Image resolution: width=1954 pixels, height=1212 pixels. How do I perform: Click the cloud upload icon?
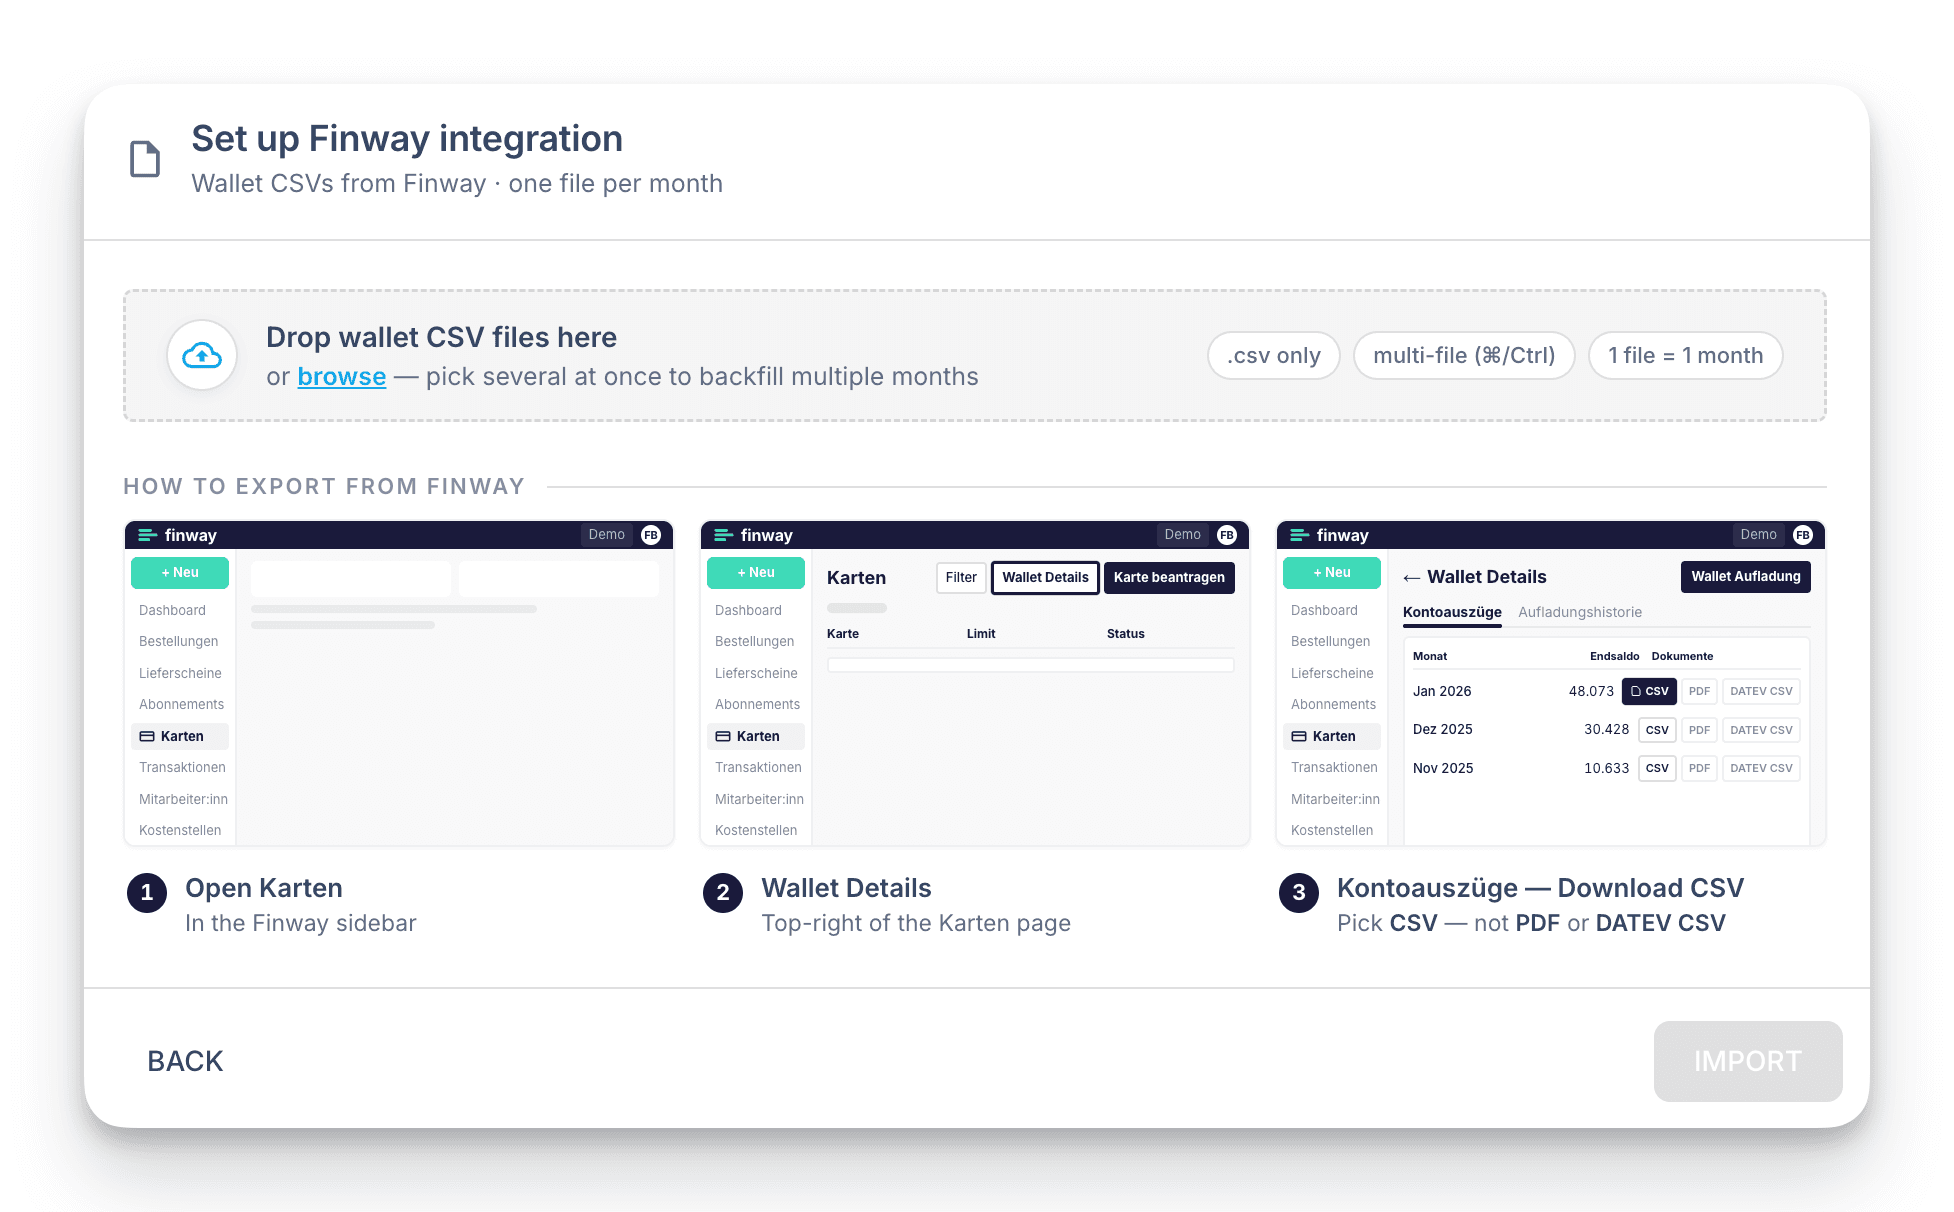[202, 355]
